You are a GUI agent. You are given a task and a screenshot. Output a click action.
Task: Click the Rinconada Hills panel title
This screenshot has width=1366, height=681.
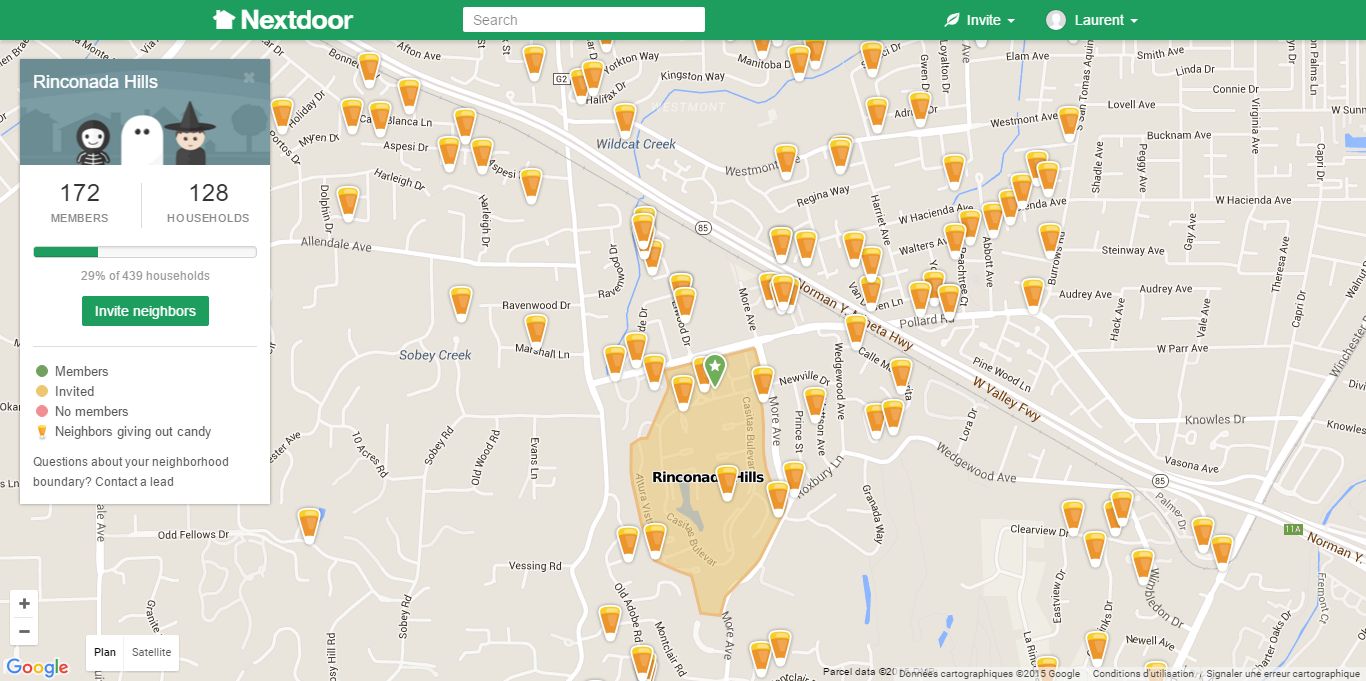95,82
